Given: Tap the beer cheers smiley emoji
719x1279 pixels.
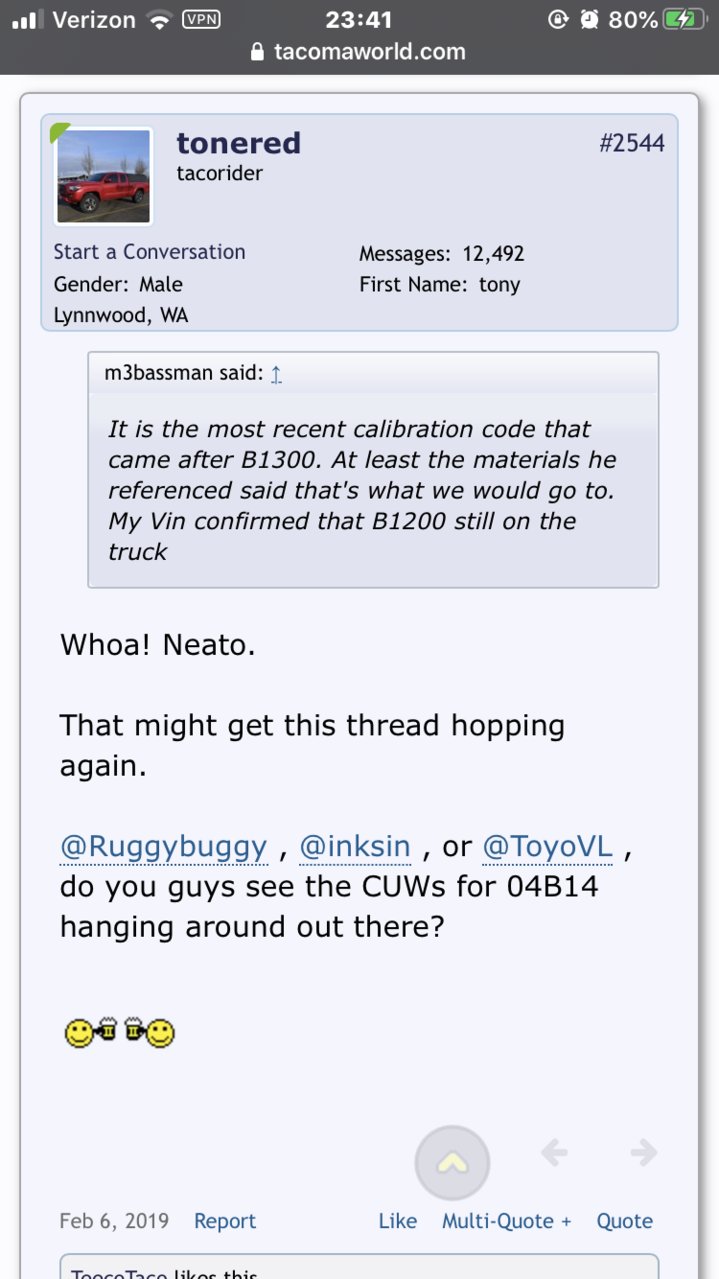Looking at the screenshot, I should point(120,1032).
